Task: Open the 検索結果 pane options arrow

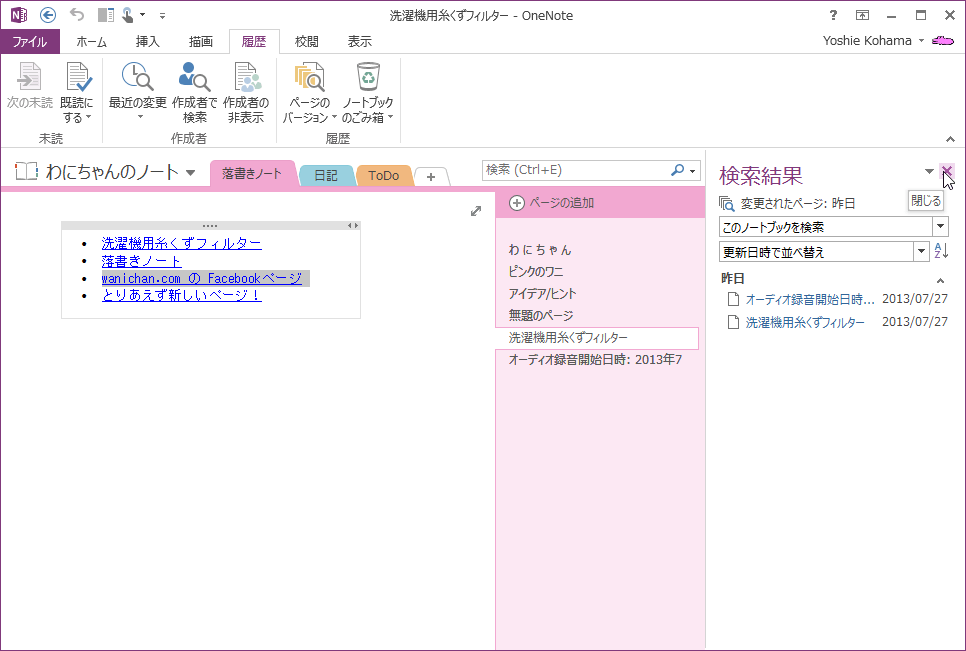Action: click(x=929, y=172)
